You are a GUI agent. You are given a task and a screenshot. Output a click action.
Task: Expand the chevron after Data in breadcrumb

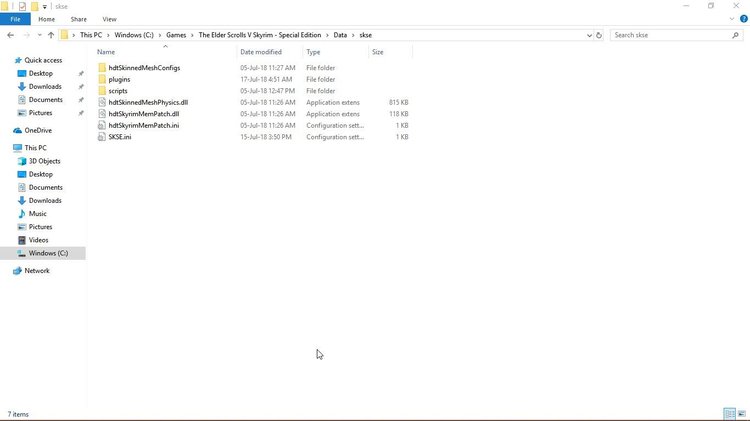tap(353, 35)
